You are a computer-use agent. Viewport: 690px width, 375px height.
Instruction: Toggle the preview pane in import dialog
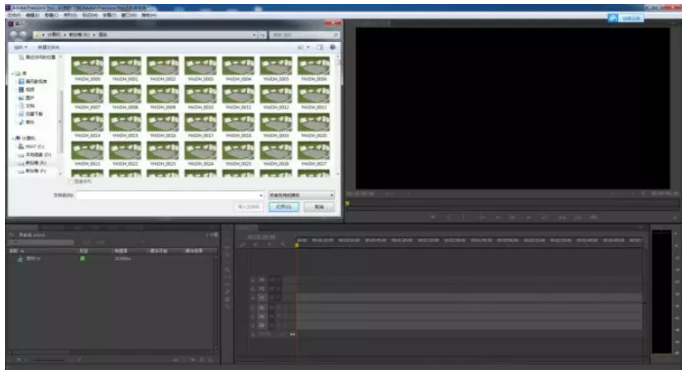(320, 47)
